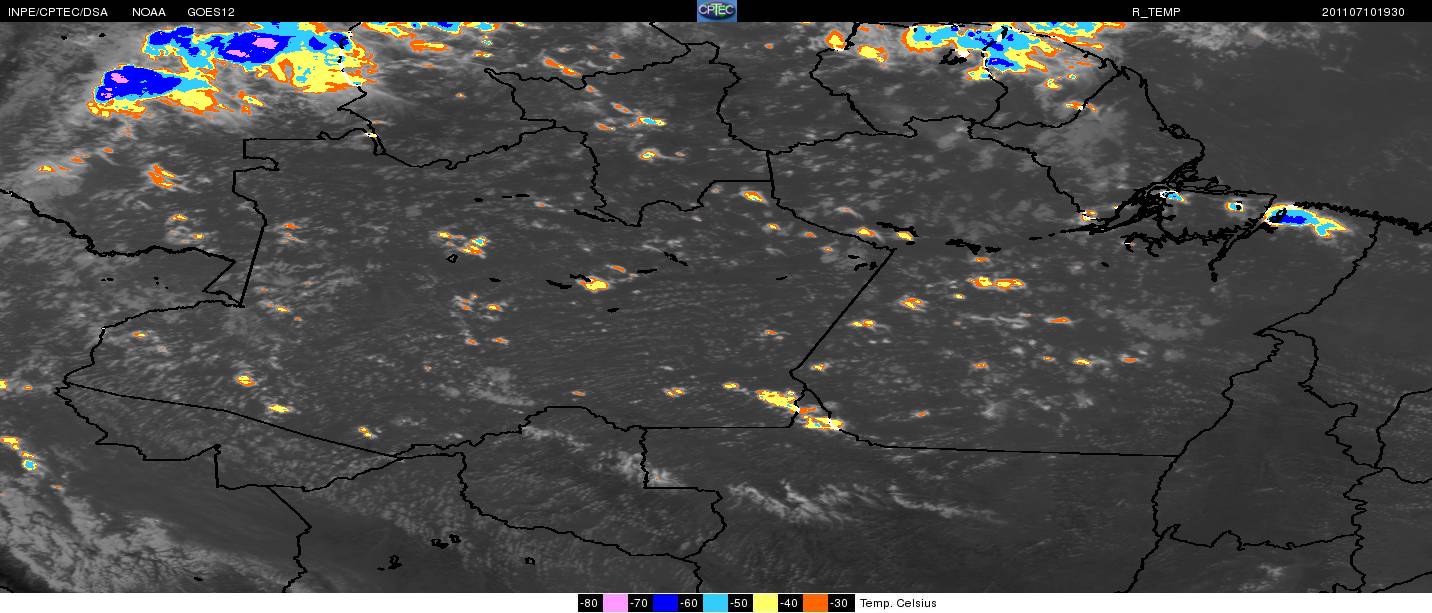This screenshot has width=1432, height=613.
Task: Click the -50 legend label
Action: point(740,603)
